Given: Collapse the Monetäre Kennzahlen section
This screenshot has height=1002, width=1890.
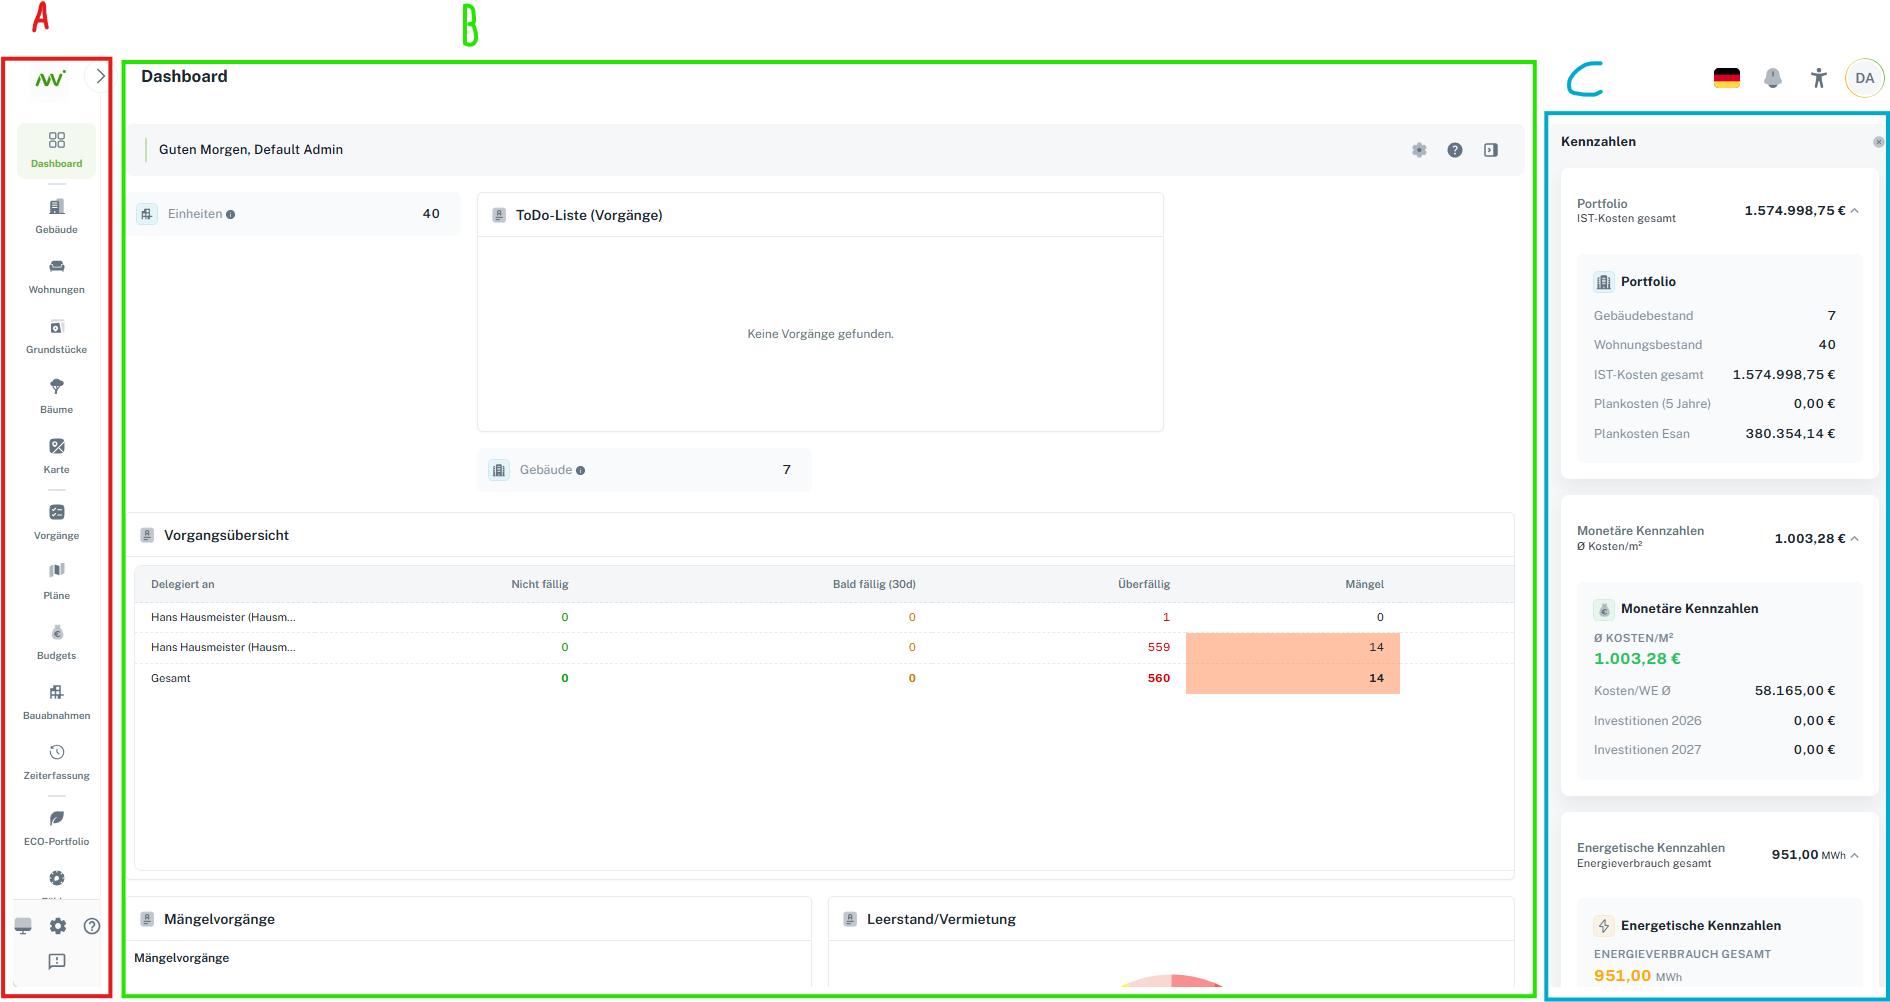Looking at the screenshot, I should (1855, 539).
